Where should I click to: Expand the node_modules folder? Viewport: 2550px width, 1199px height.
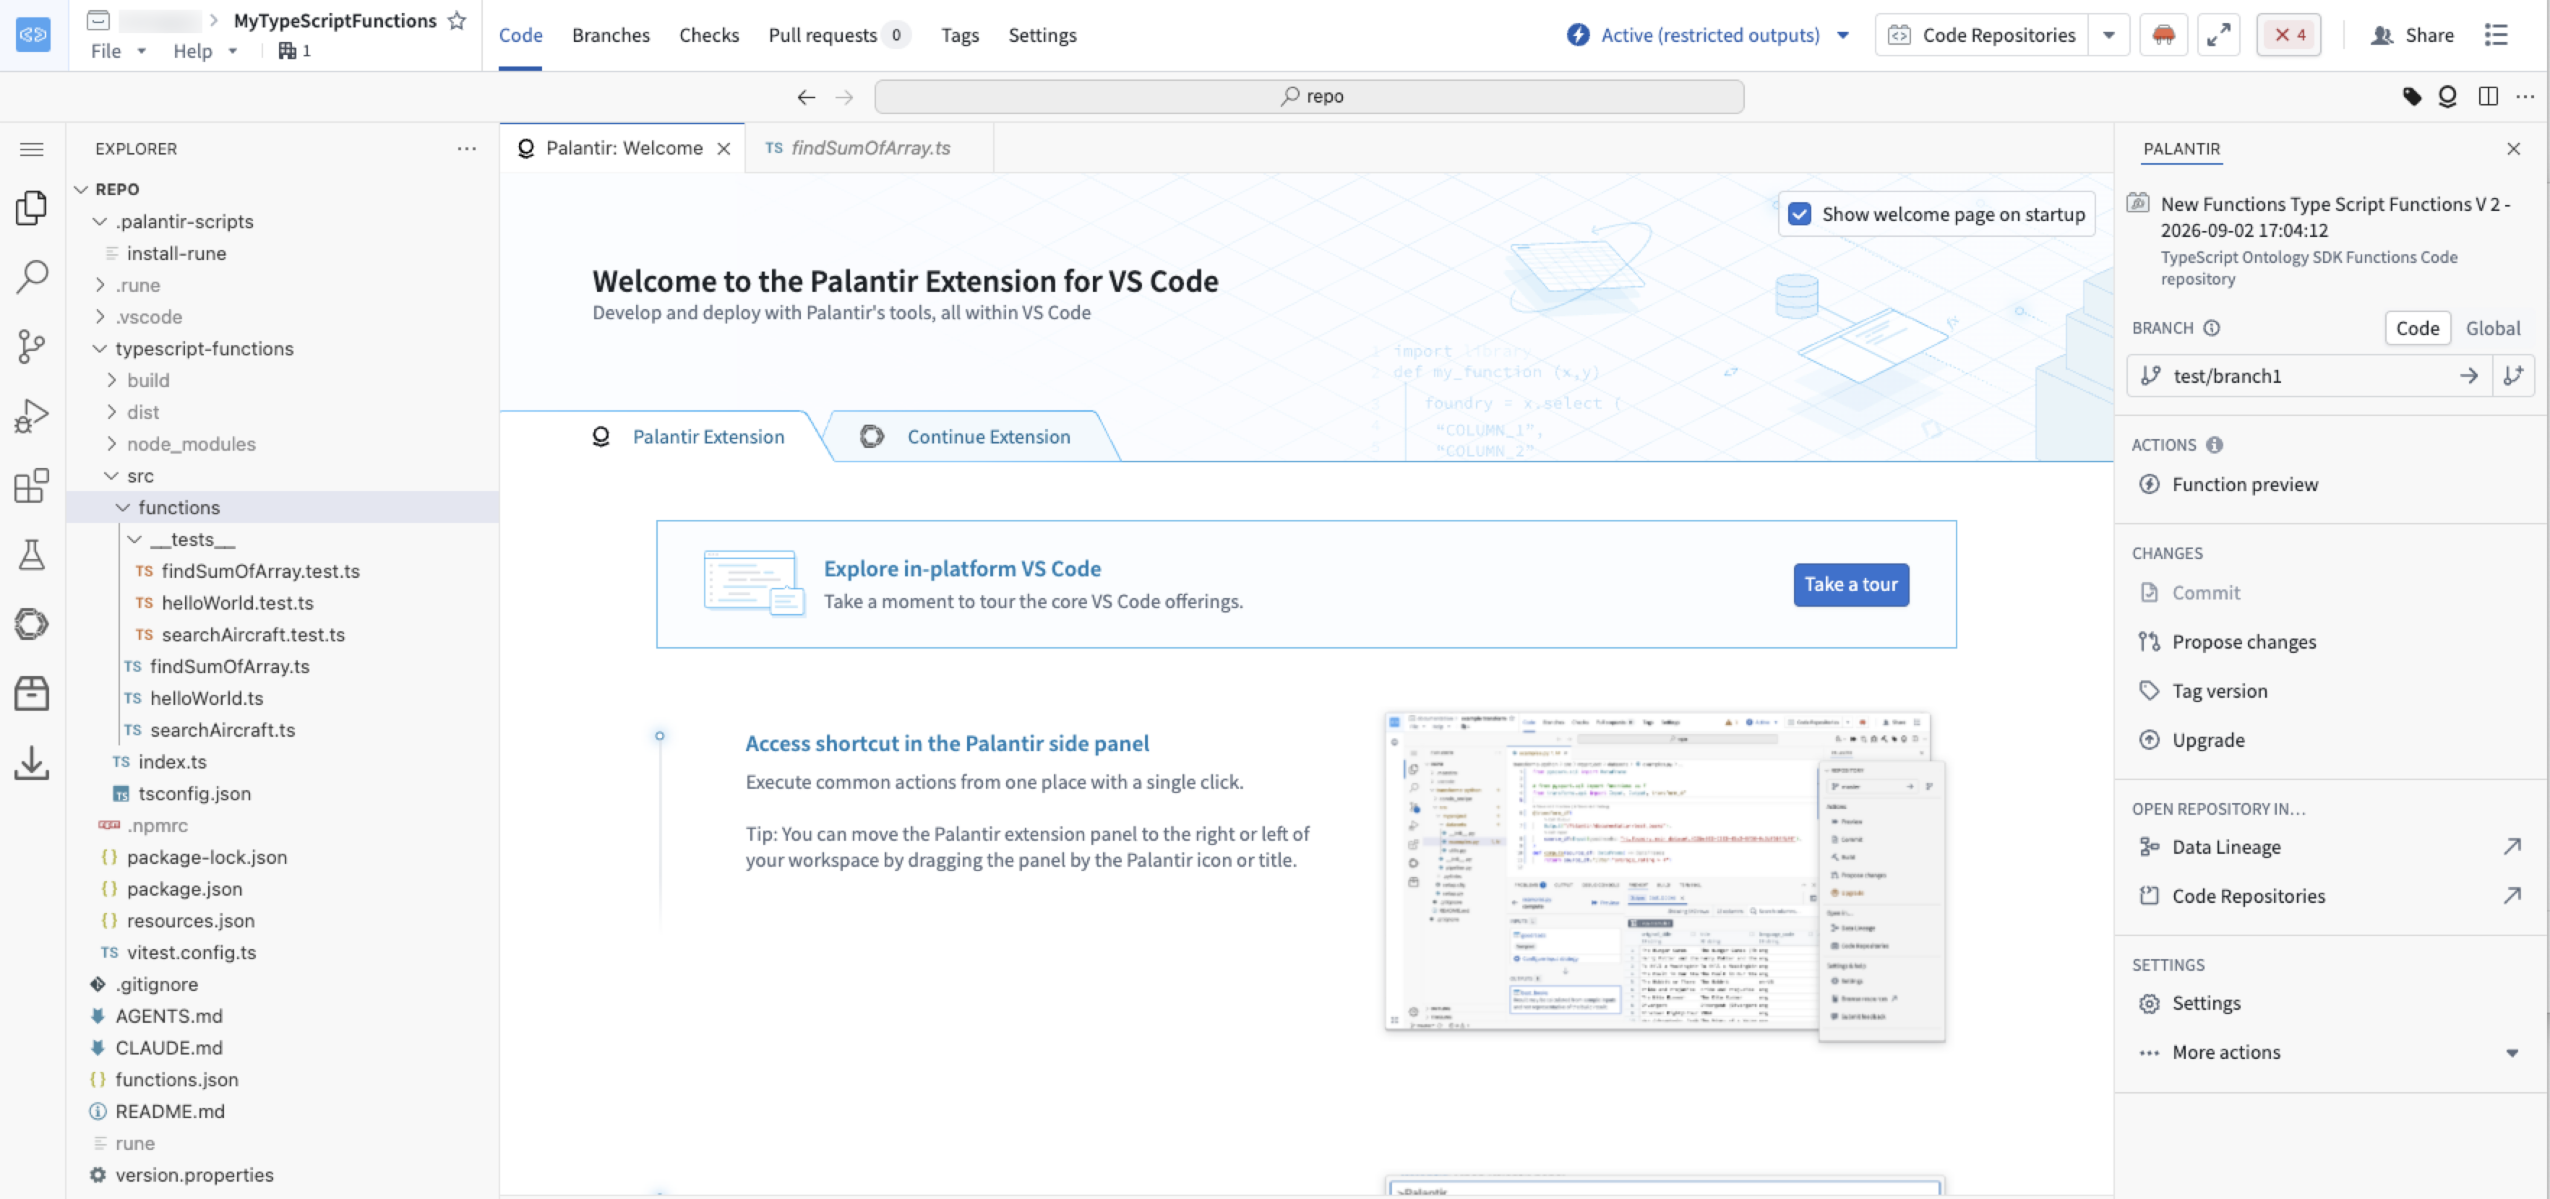coord(112,444)
